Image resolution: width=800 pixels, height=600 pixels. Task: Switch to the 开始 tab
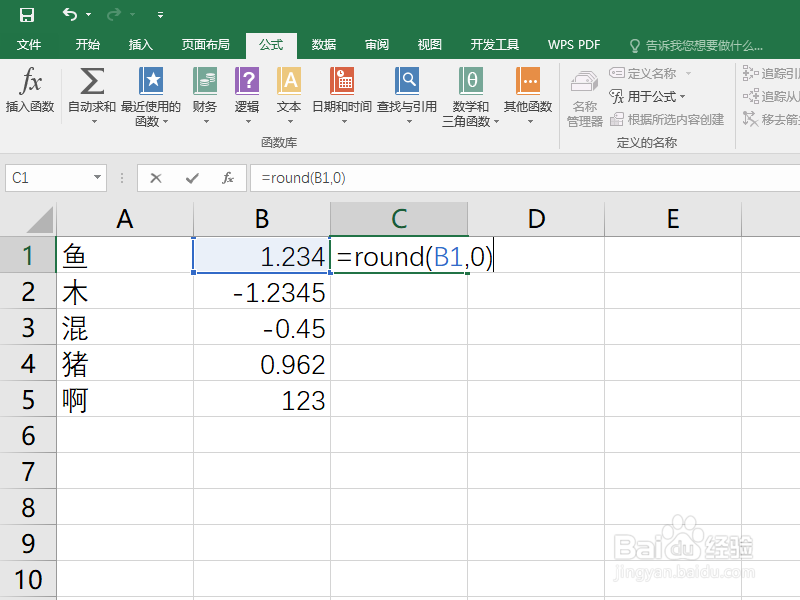tap(87, 45)
